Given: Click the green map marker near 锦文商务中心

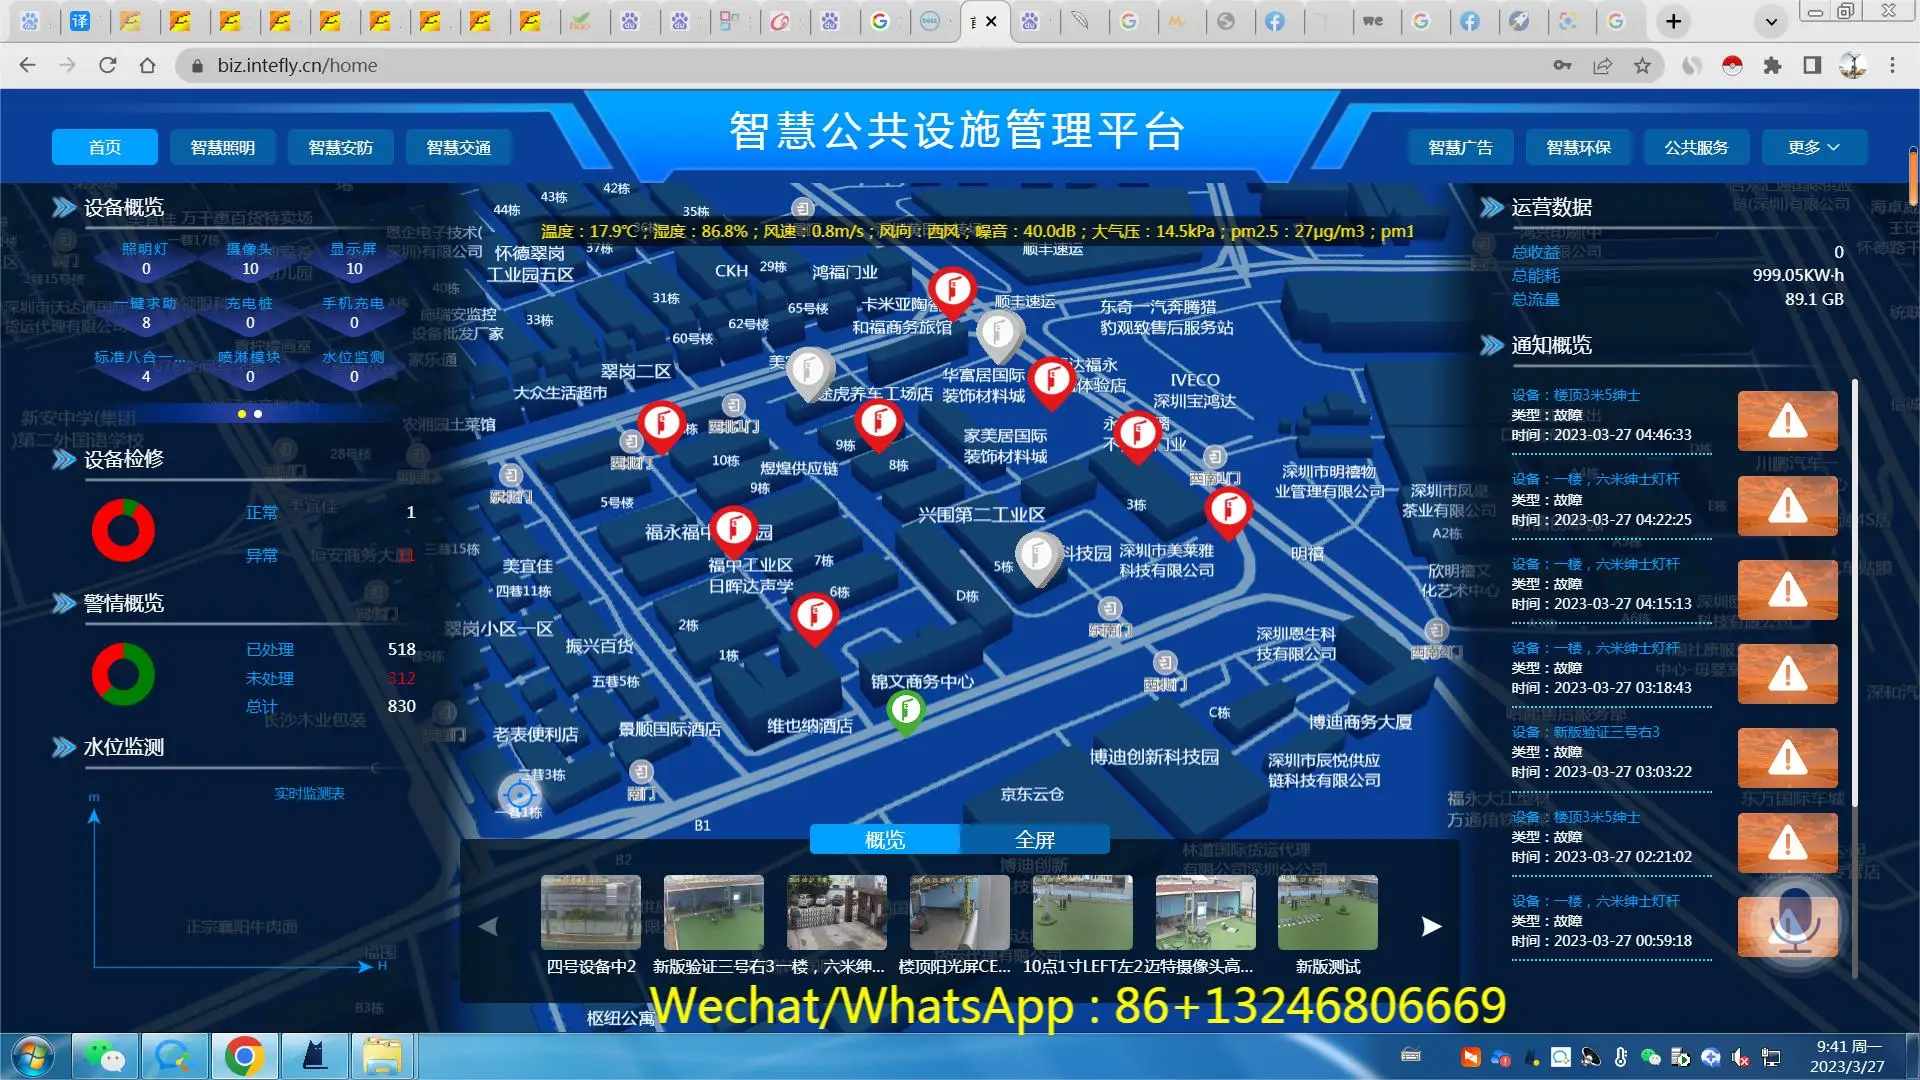Looking at the screenshot, I should pos(905,711).
